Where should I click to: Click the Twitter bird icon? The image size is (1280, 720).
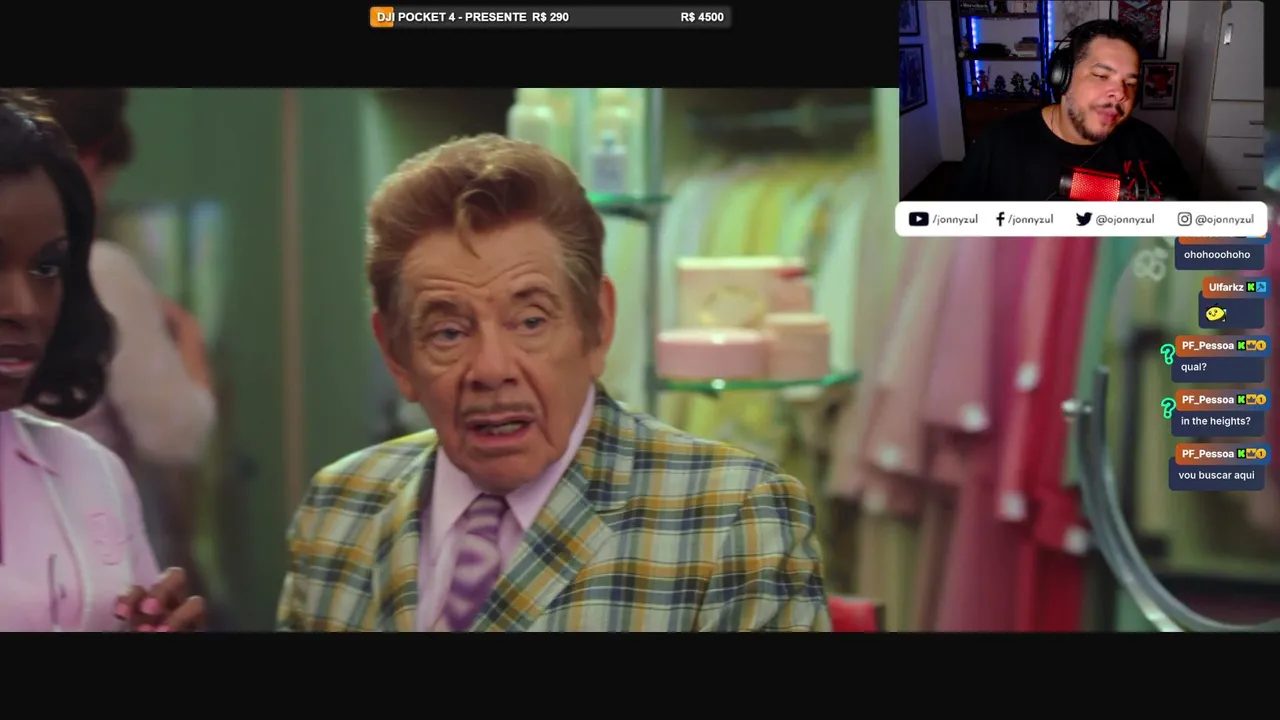click(x=1084, y=219)
